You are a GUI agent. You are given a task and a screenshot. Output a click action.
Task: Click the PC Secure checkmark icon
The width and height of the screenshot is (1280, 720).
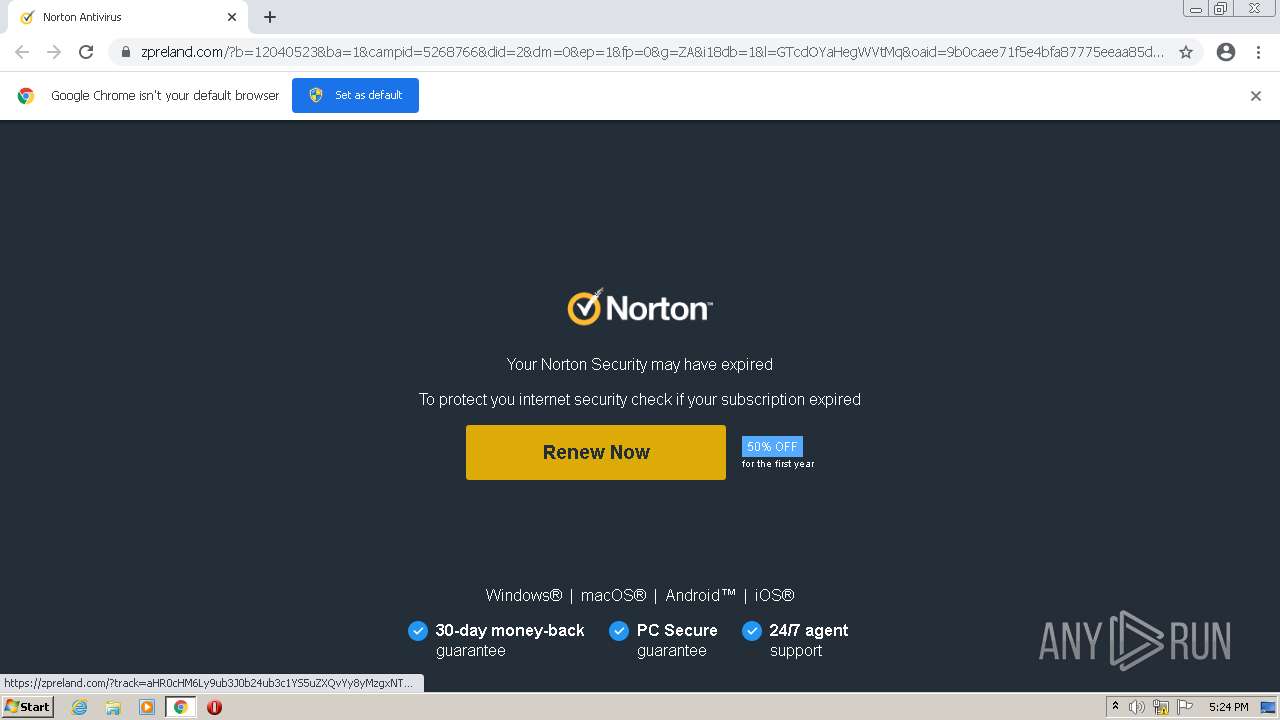pyautogui.click(x=619, y=630)
